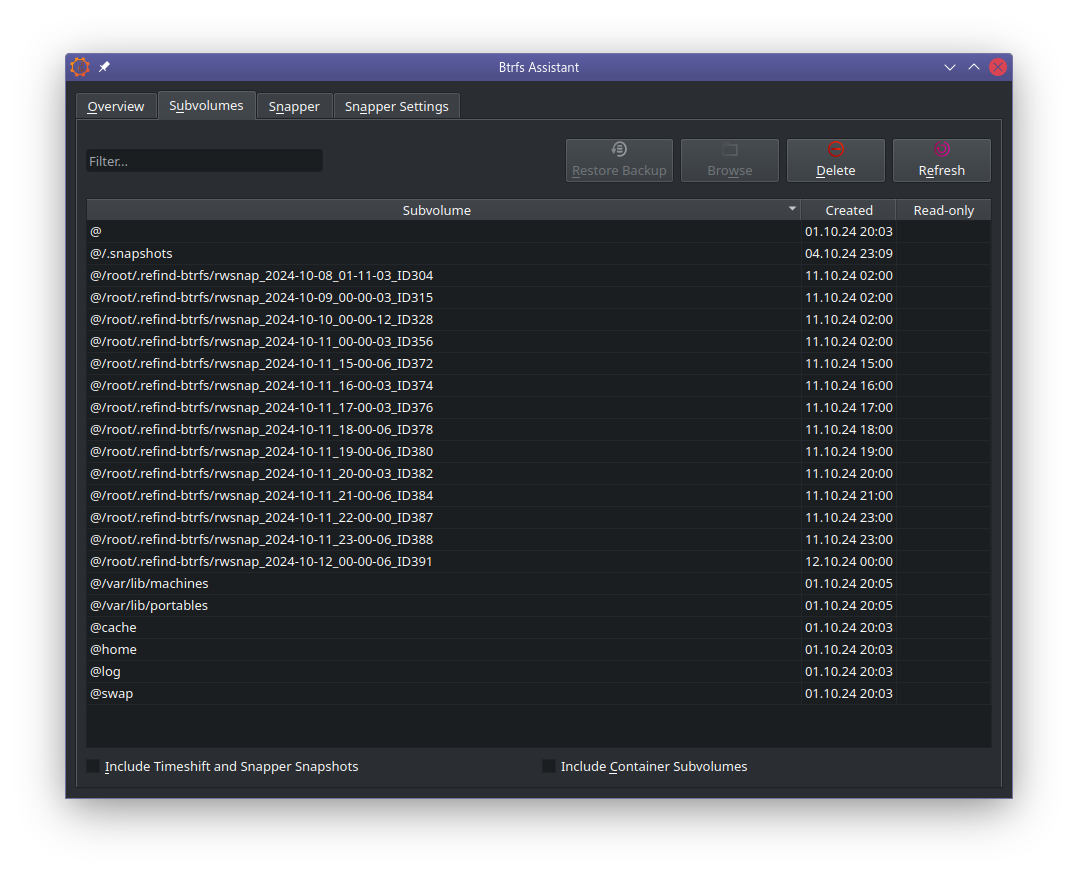Click the Filter input field
1078x876 pixels.
[x=204, y=161]
